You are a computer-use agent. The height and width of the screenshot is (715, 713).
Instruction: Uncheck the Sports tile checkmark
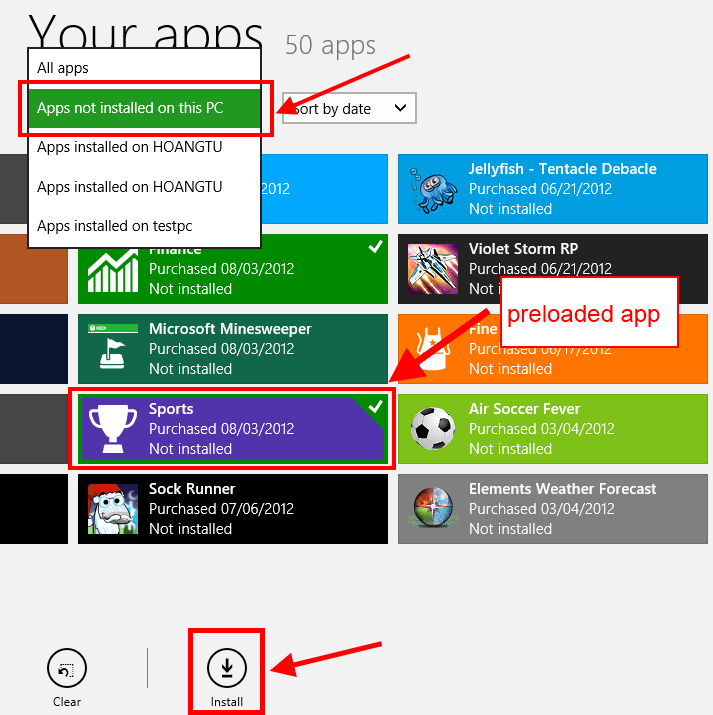tap(375, 406)
